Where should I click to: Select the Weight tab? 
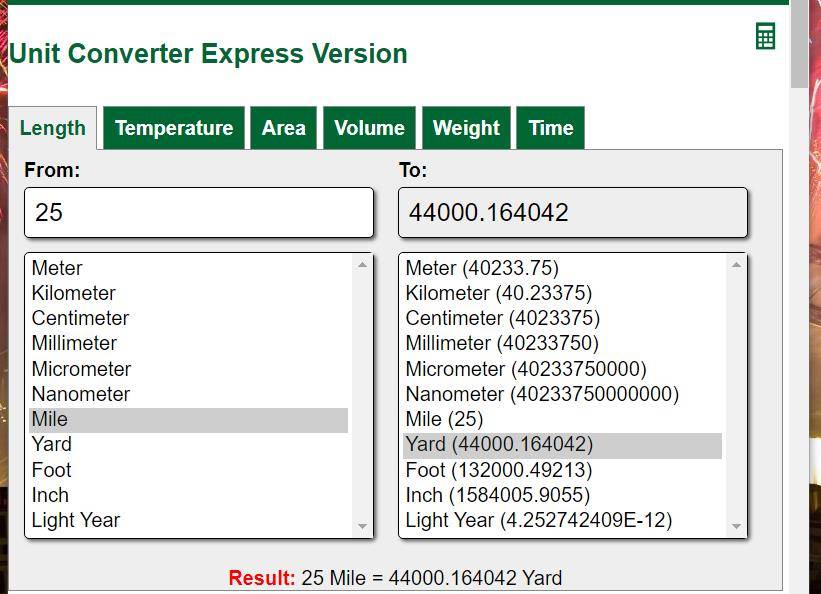point(466,128)
